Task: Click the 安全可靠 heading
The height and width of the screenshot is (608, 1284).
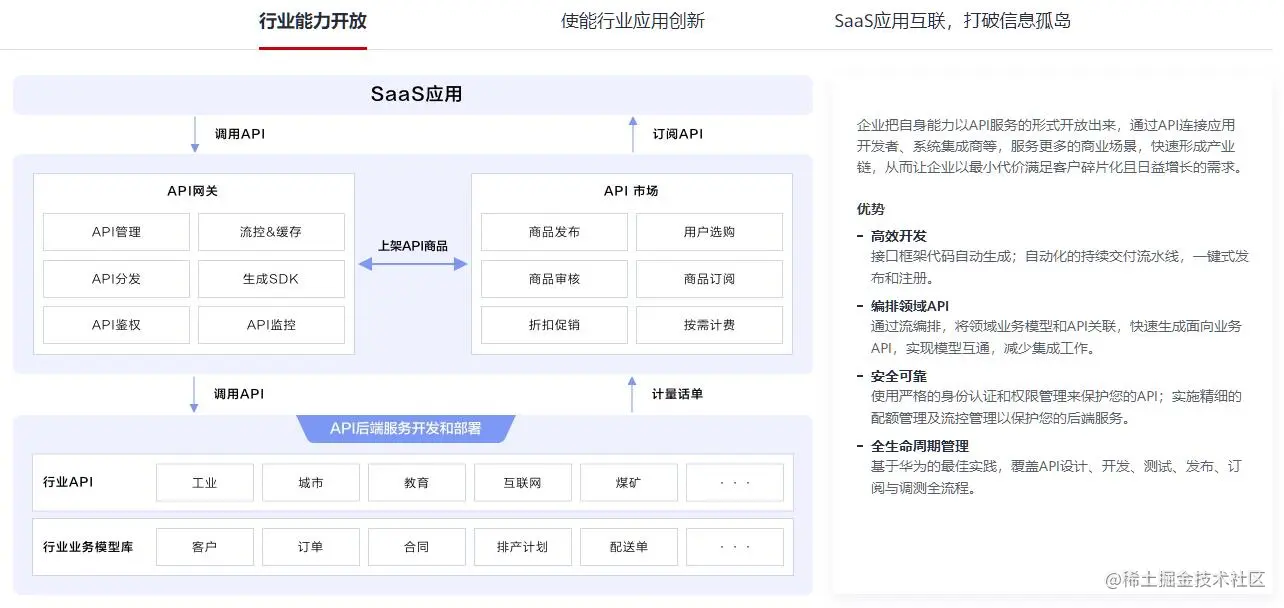Action: tap(899, 376)
